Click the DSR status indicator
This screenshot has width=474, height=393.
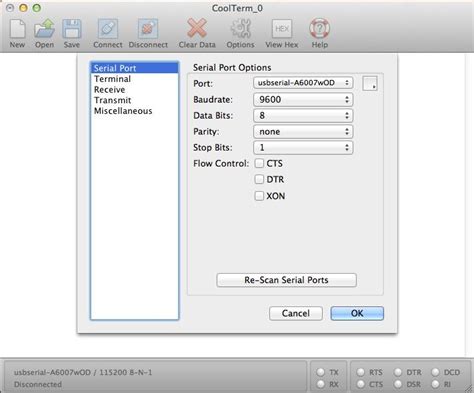[x=398, y=384]
